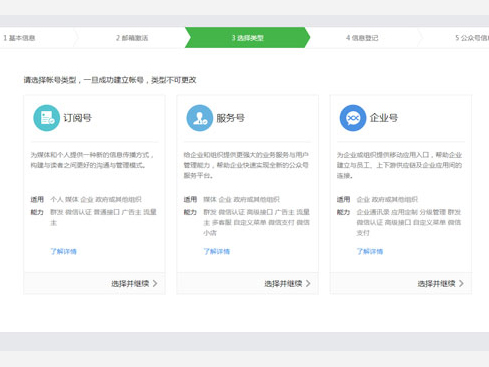The image size is (489, 367).
Task: Click the 适用 label in 企业号 card
Action: click(343, 199)
